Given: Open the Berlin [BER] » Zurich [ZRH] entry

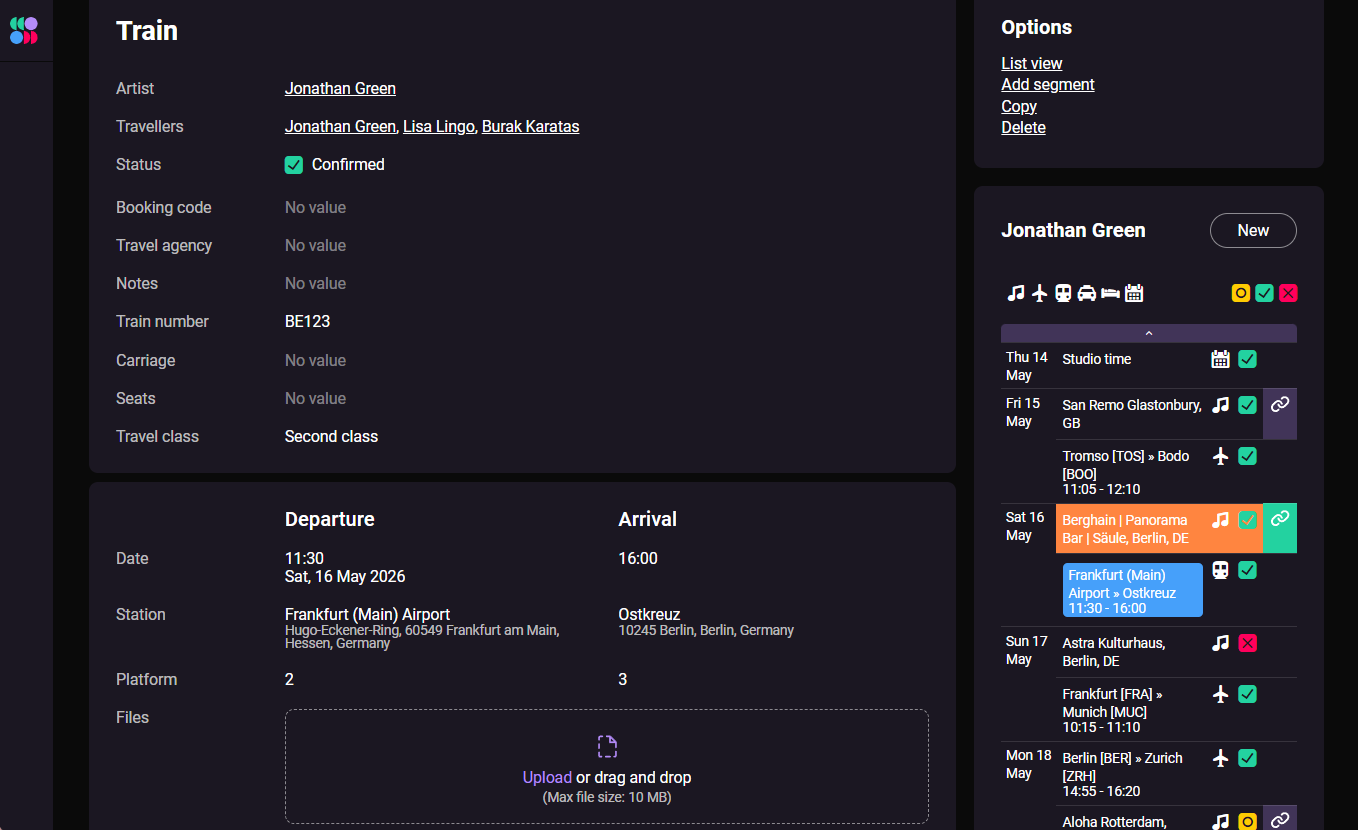Looking at the screenshot, I should point(1123,774).
